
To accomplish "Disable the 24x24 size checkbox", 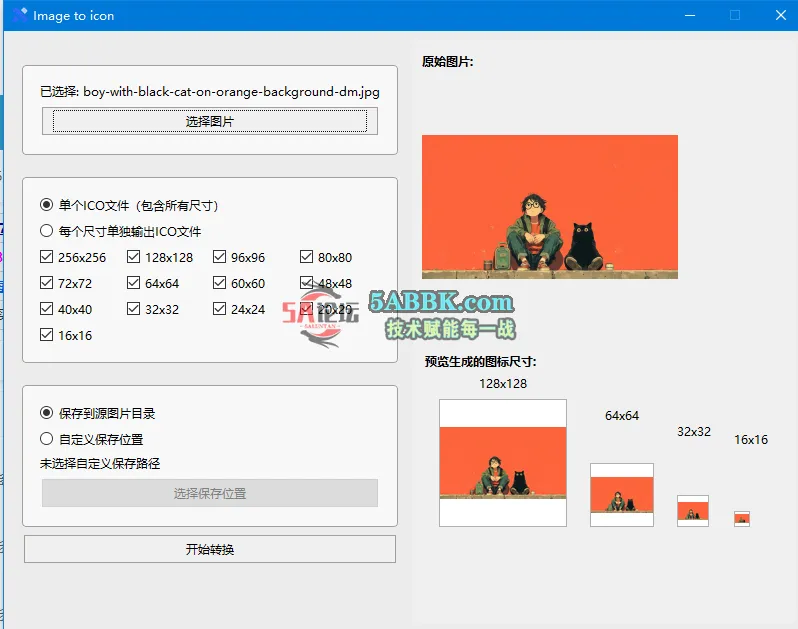I will click(x=219, y=308).
